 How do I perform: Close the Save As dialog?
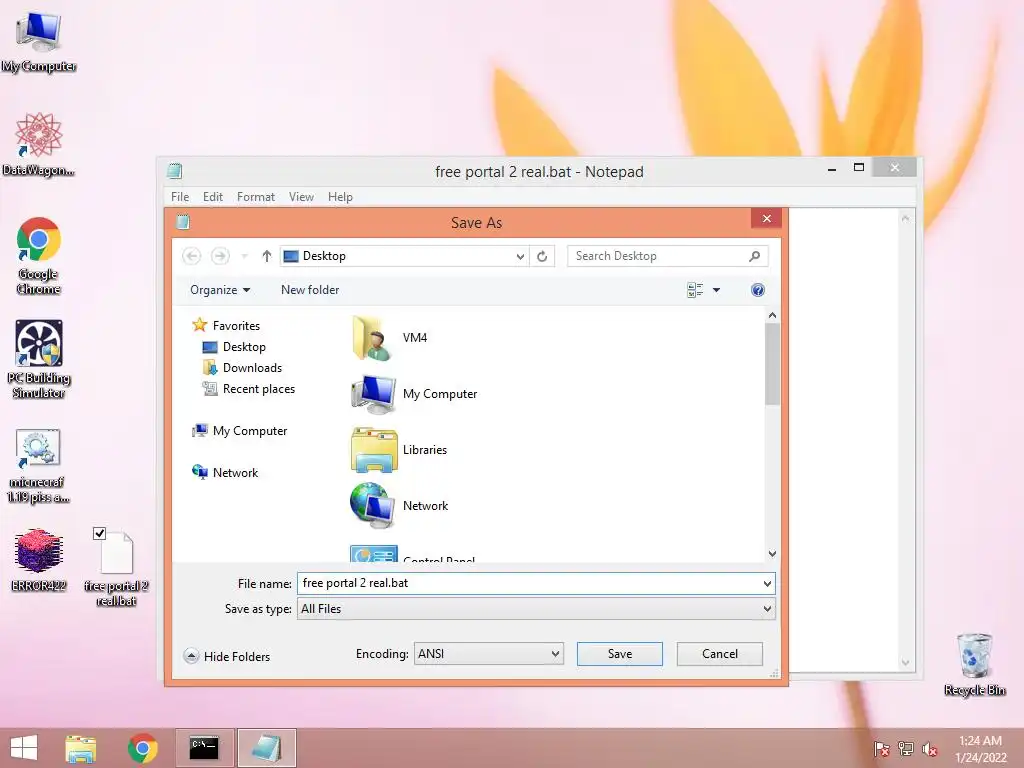coord(767,219)
